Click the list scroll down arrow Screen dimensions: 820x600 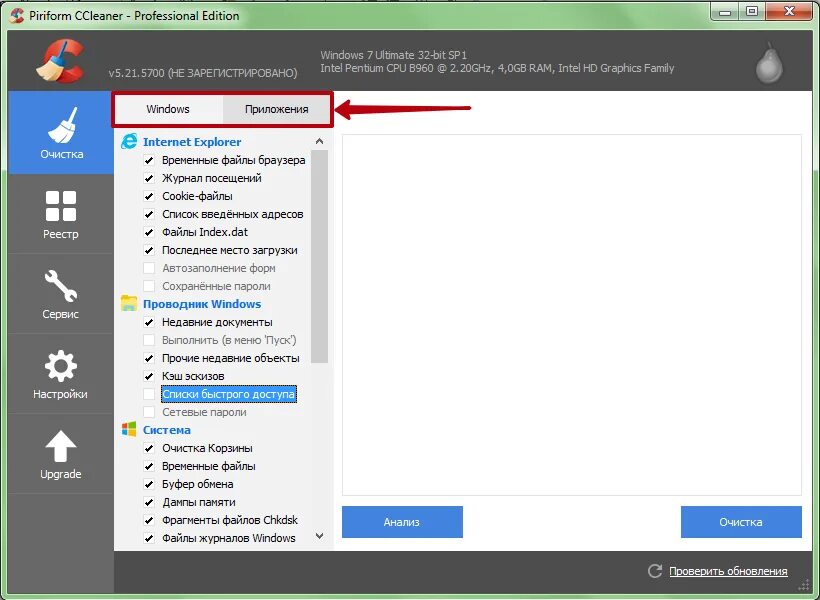320,536
